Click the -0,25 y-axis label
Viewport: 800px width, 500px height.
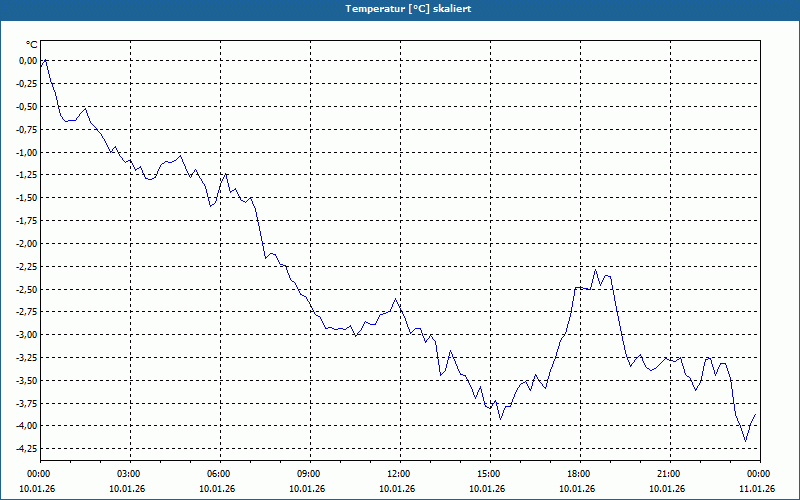[27, 84]
